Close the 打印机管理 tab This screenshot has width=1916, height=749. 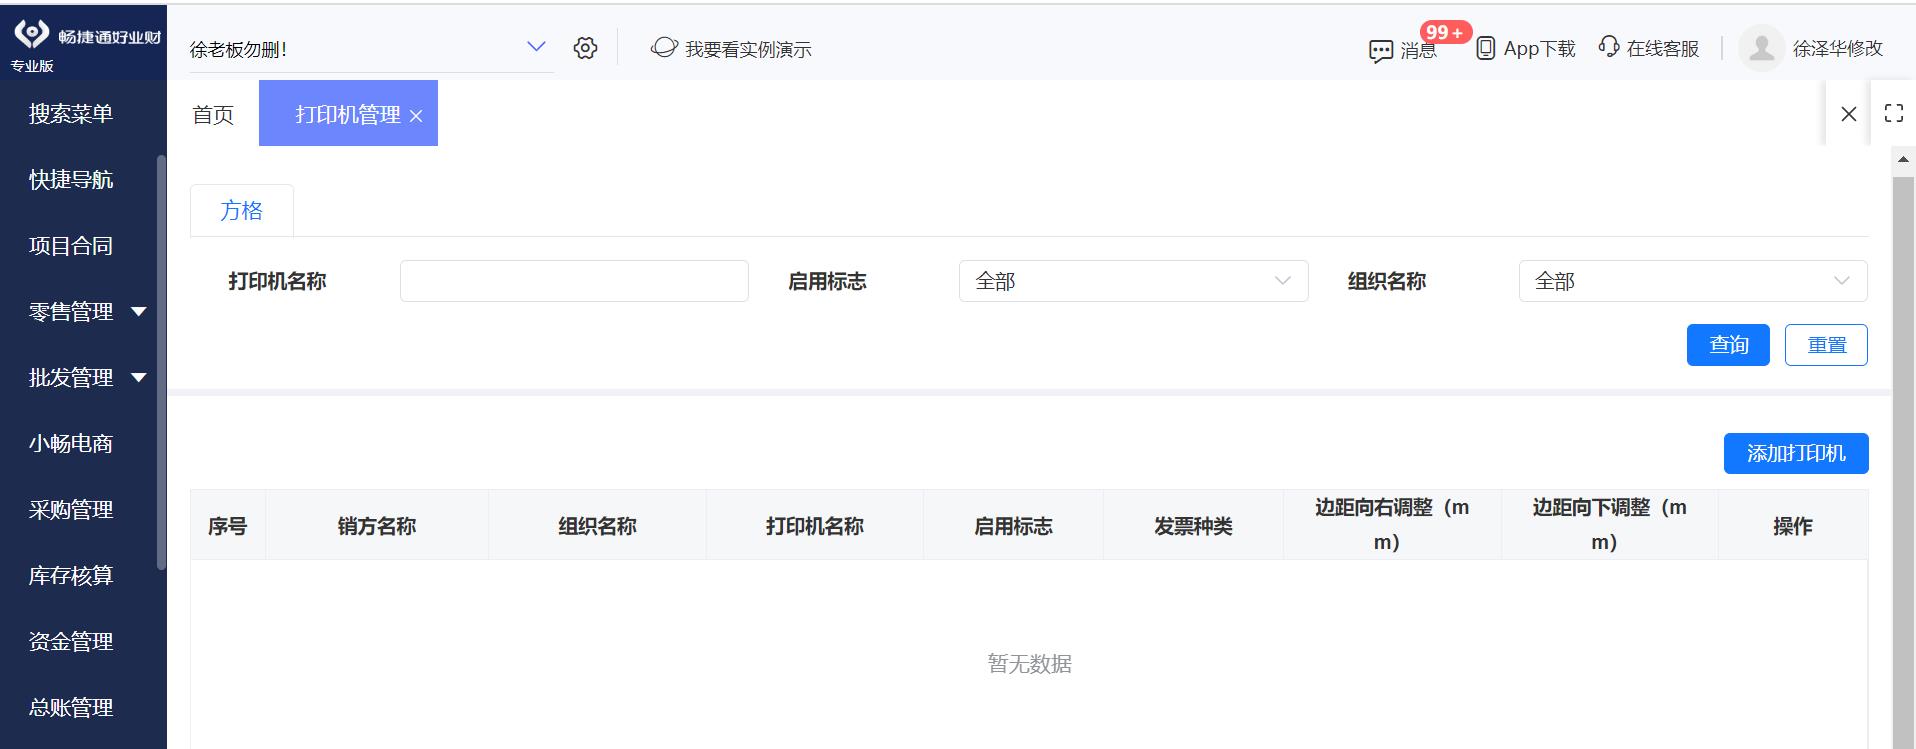click(x=416, y=116)
